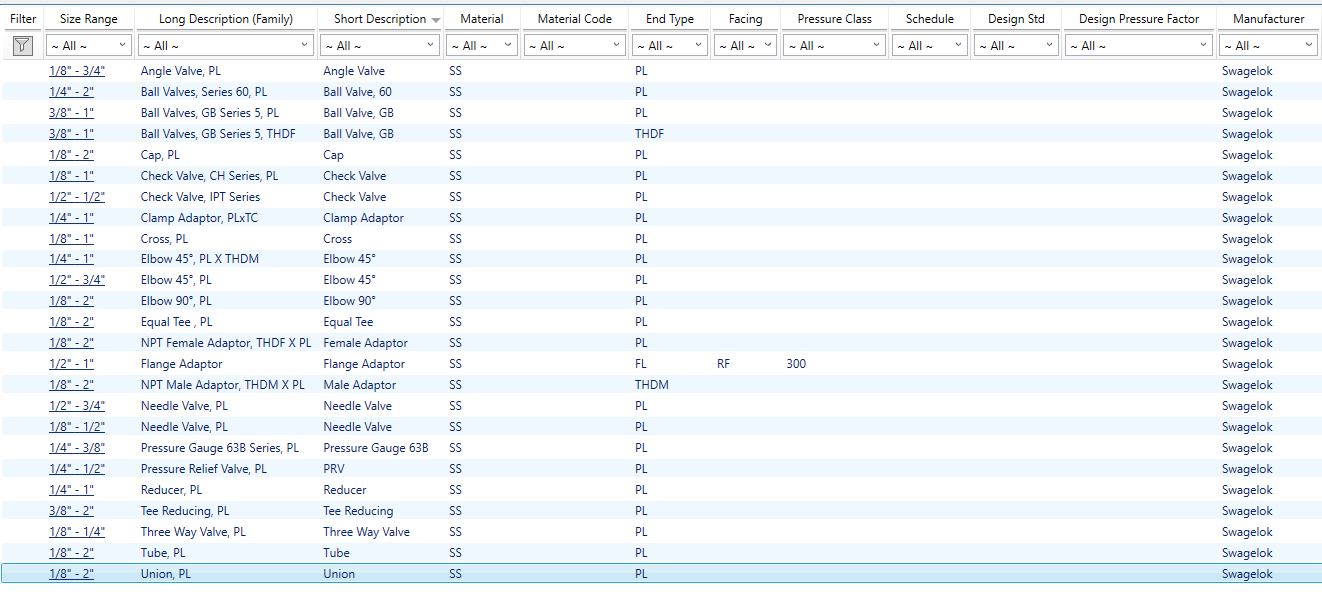Select 'Ball Valves, GB Series 5, THDF' row
The width and height of the screenshot is (1322, 599).
coord(661,134)
